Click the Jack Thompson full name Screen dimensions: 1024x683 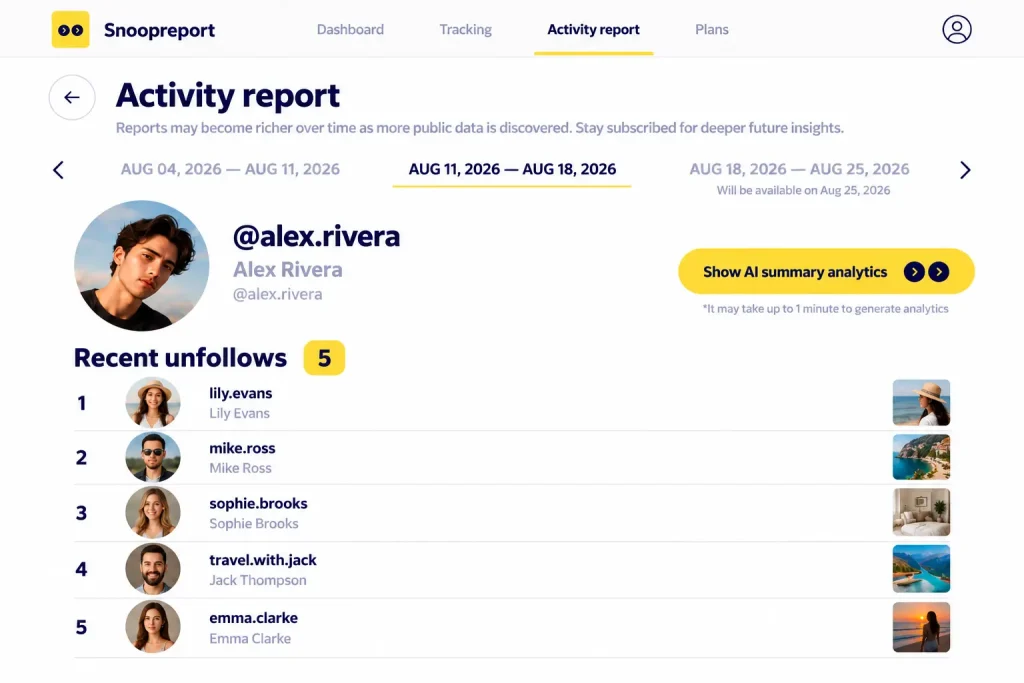257,580
